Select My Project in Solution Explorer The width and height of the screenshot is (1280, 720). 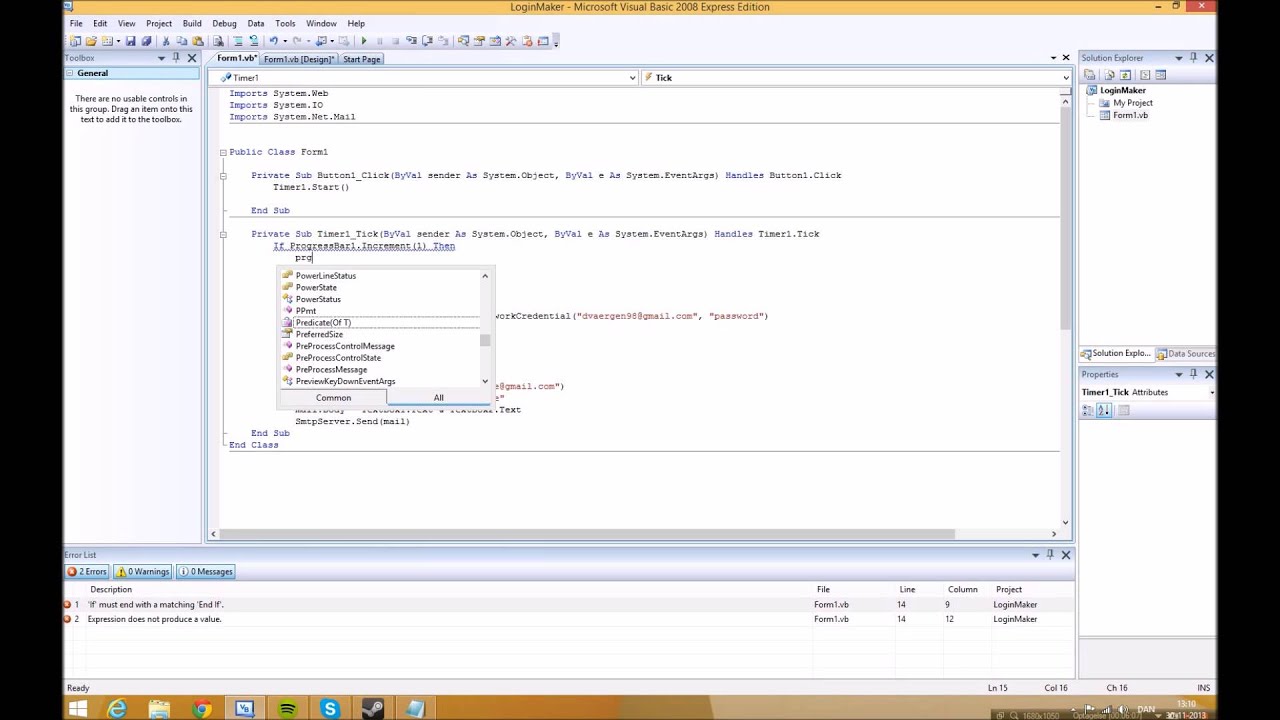(1132, 103)
